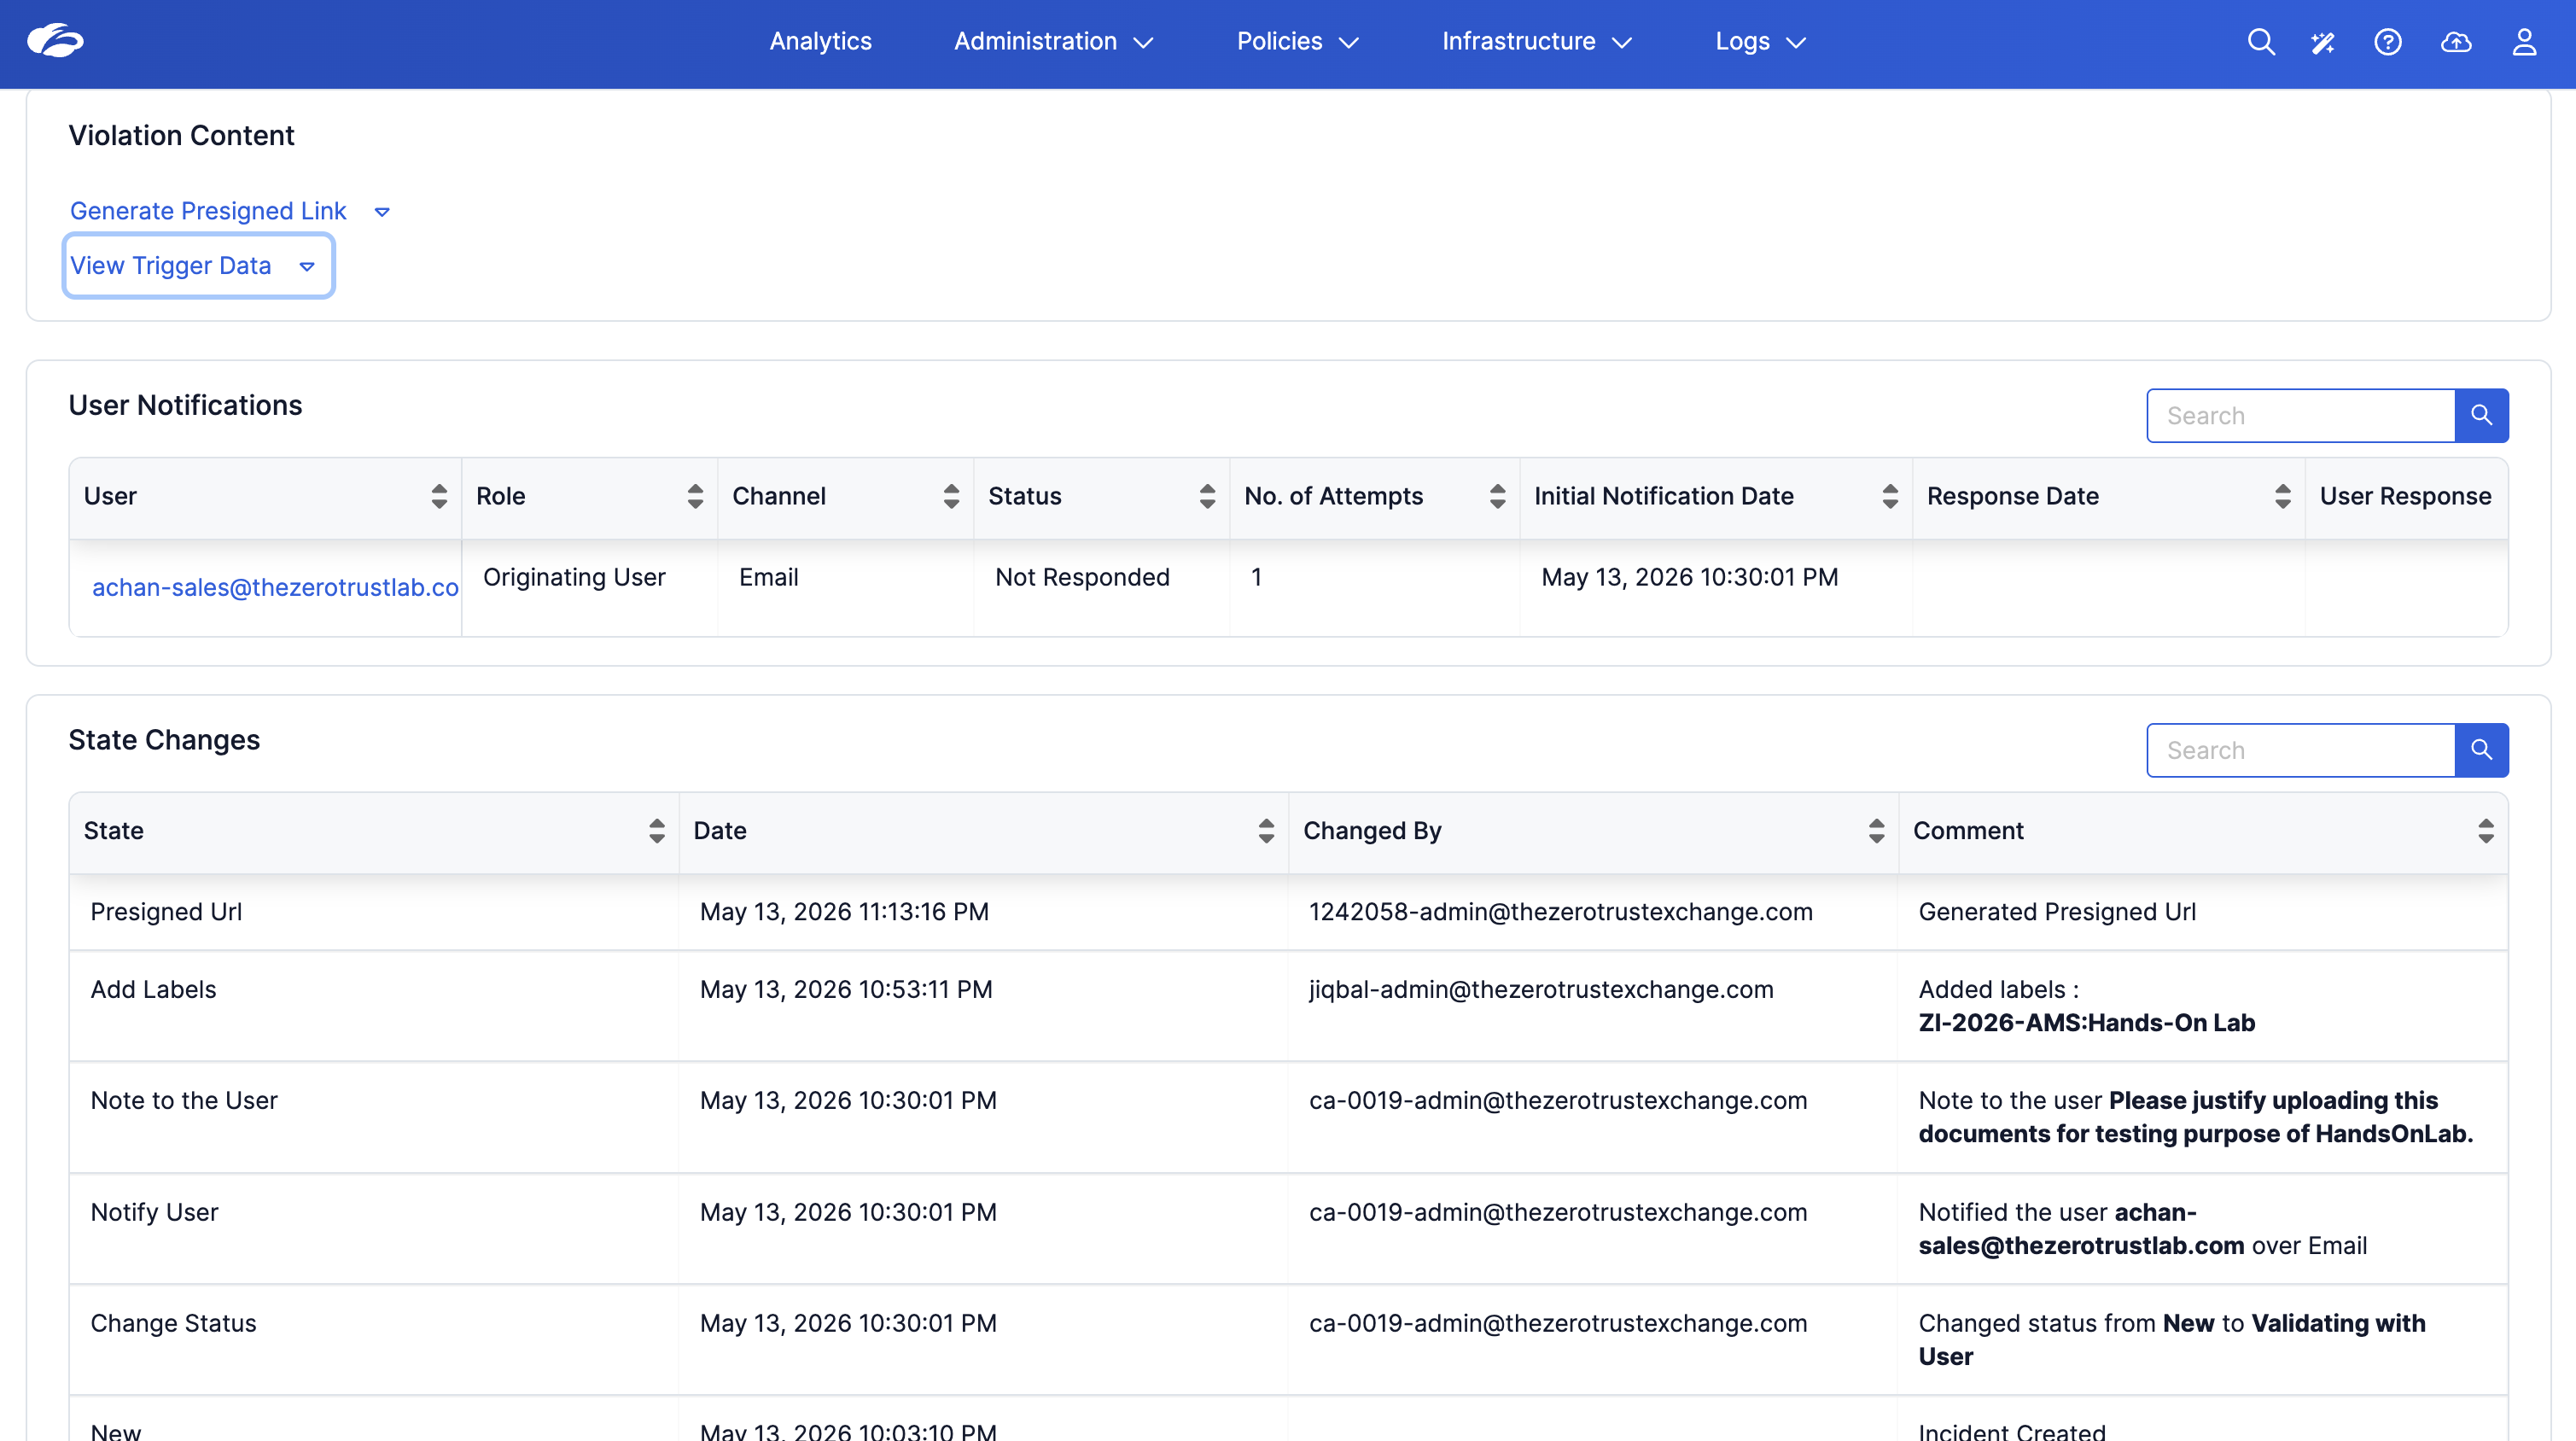Open the Administration menu
Viewport: 2576px width, 1441px height.
coord(1053,41)
